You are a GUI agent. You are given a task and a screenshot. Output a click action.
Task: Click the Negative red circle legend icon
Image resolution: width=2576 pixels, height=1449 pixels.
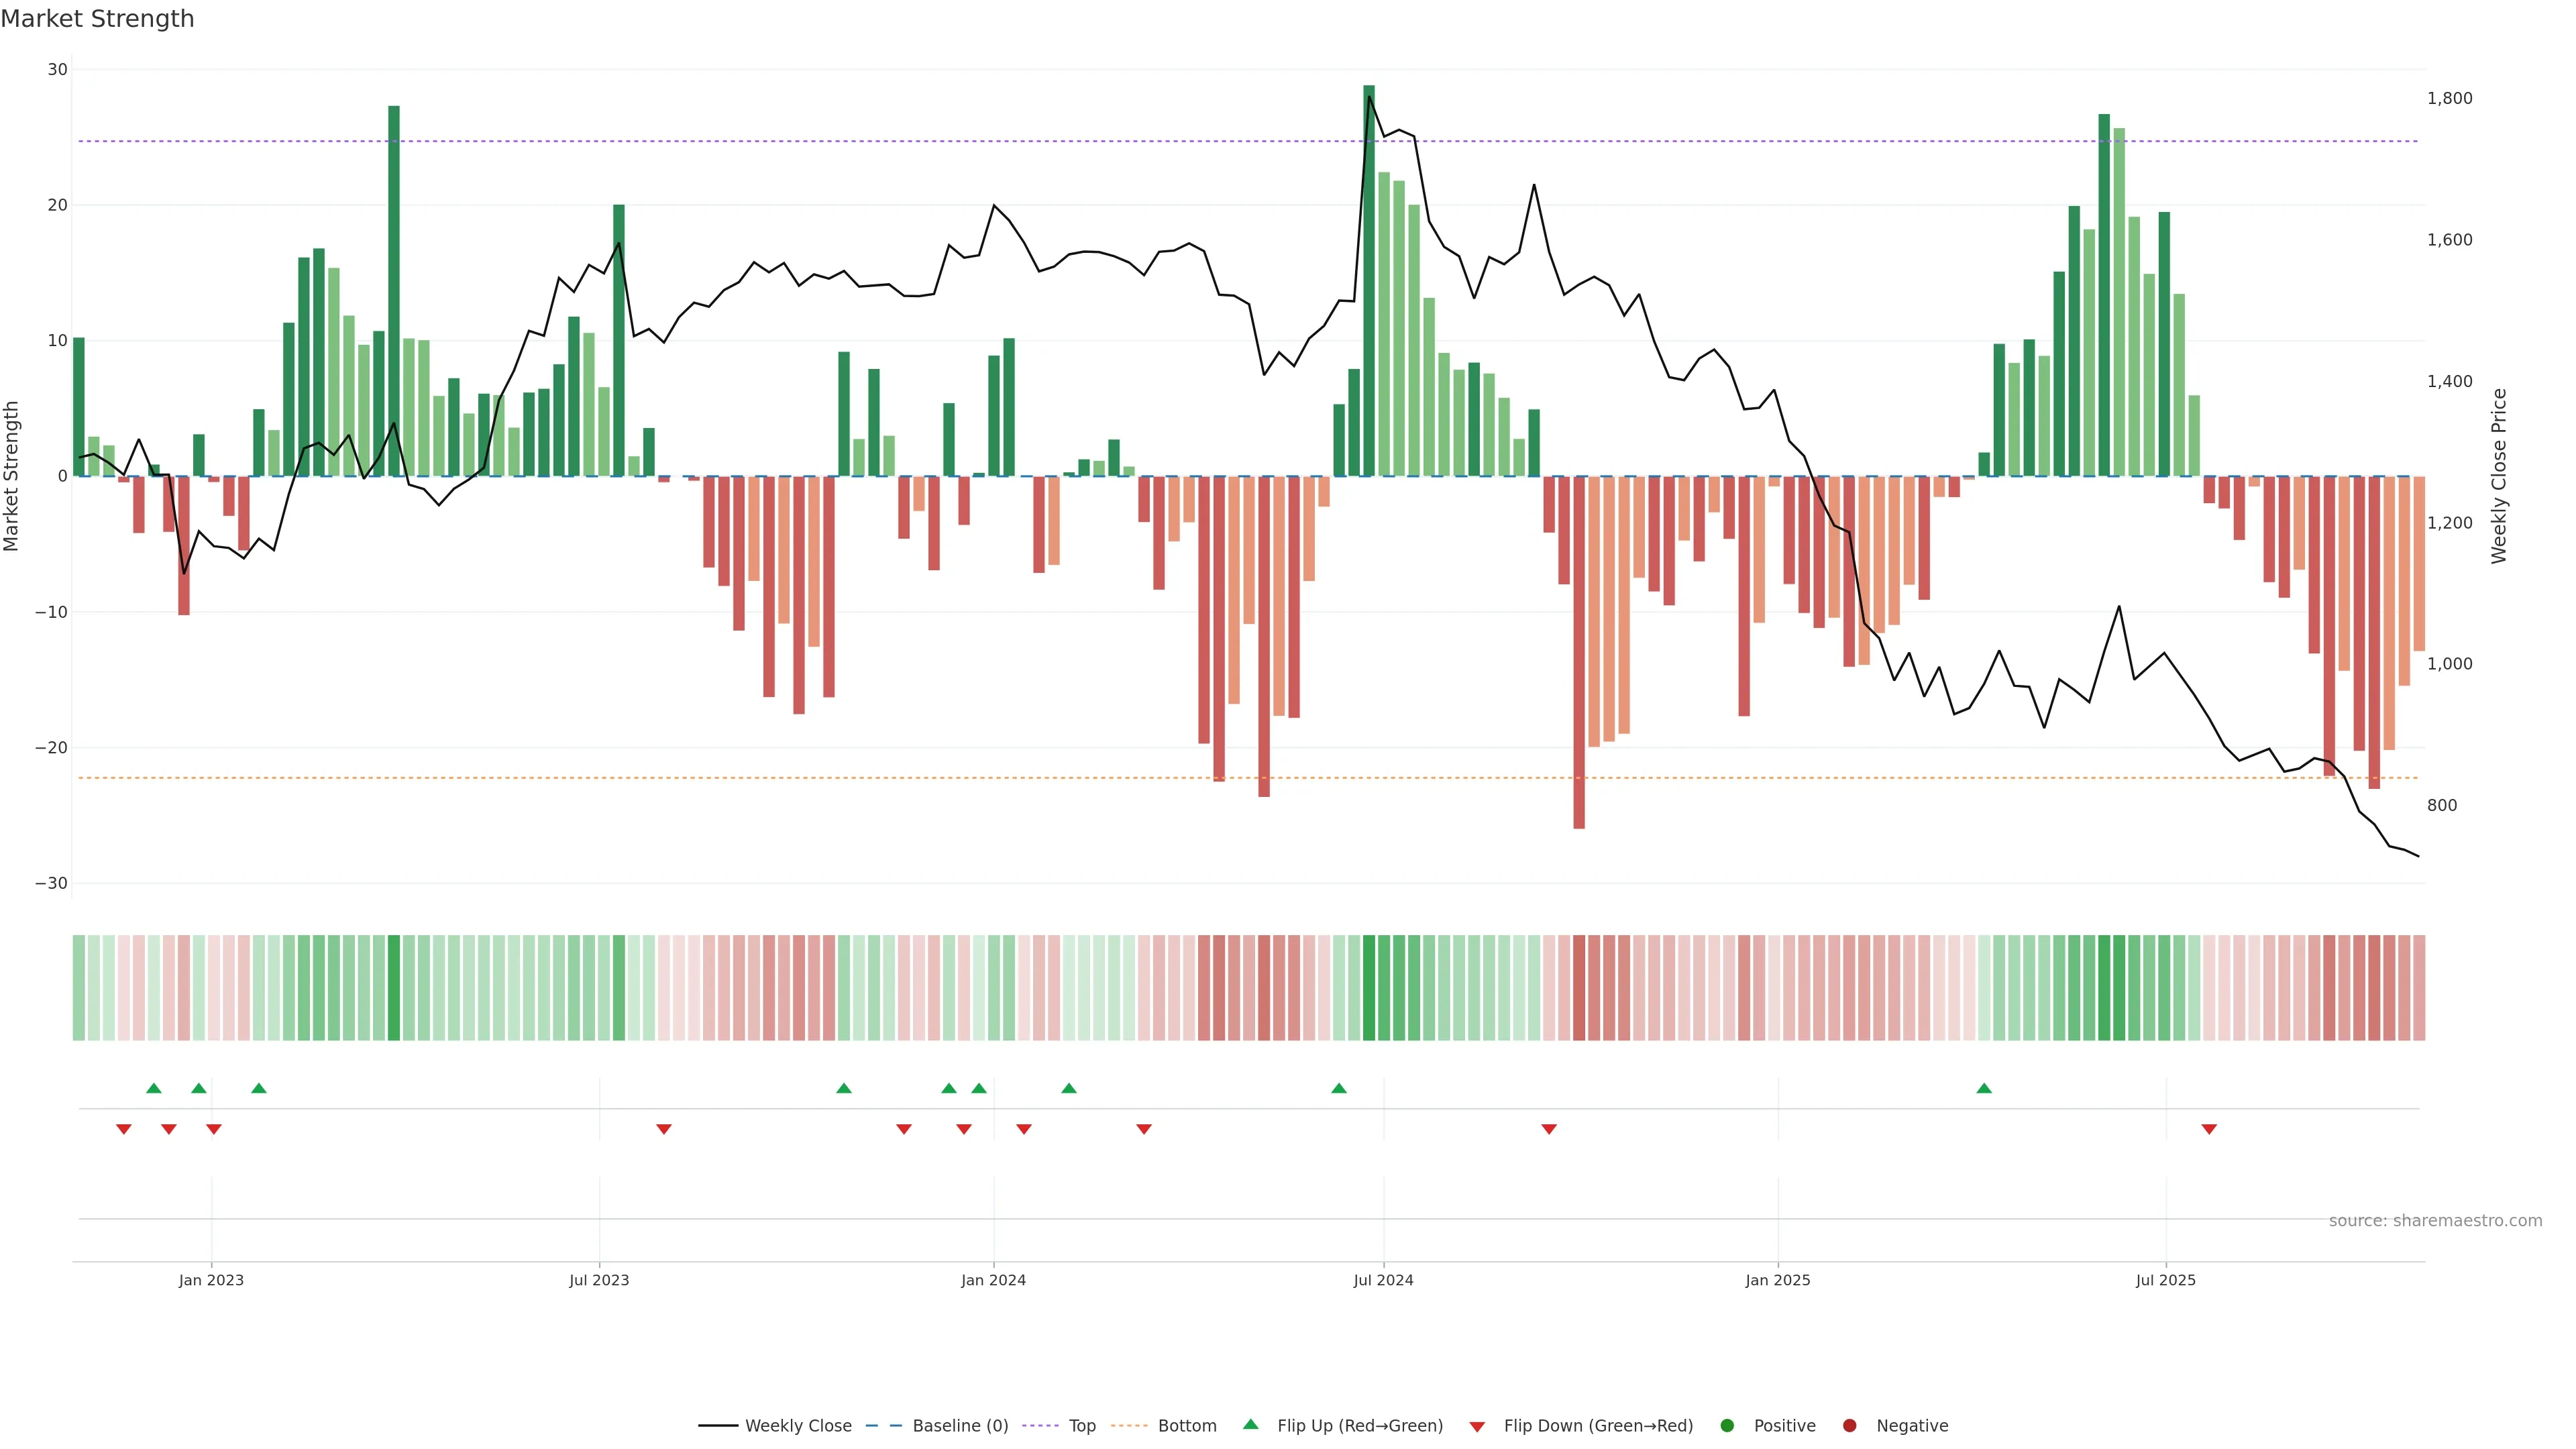tap(1849, 1425)
